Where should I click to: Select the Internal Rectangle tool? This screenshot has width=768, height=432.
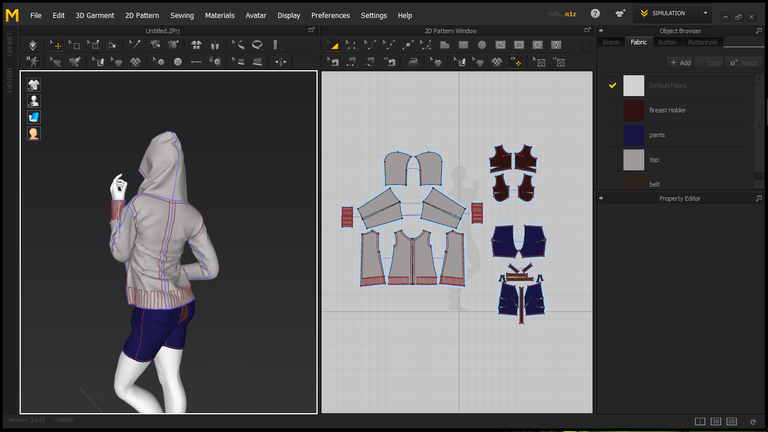[519, 45]
